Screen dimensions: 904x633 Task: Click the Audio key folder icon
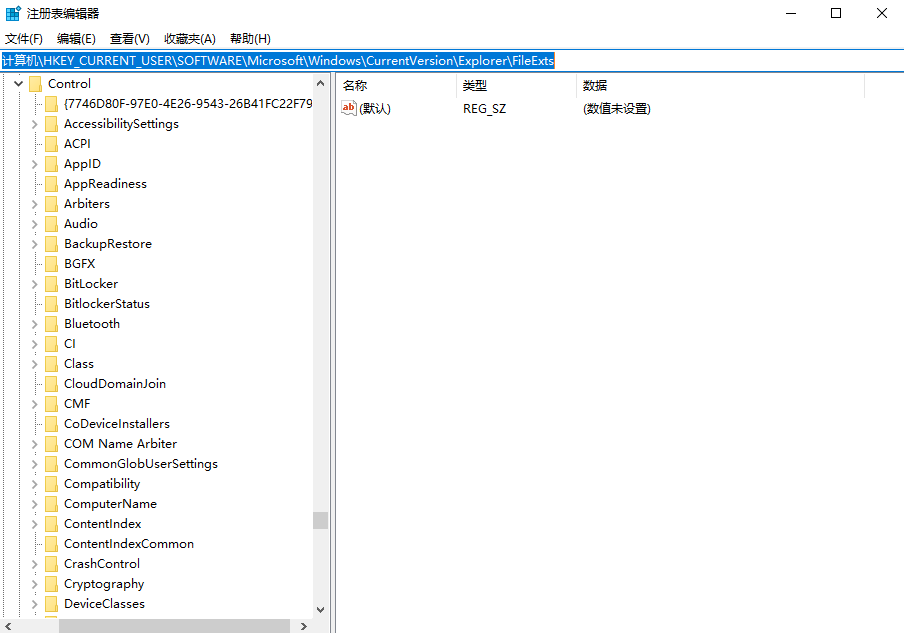coord(52,223)
